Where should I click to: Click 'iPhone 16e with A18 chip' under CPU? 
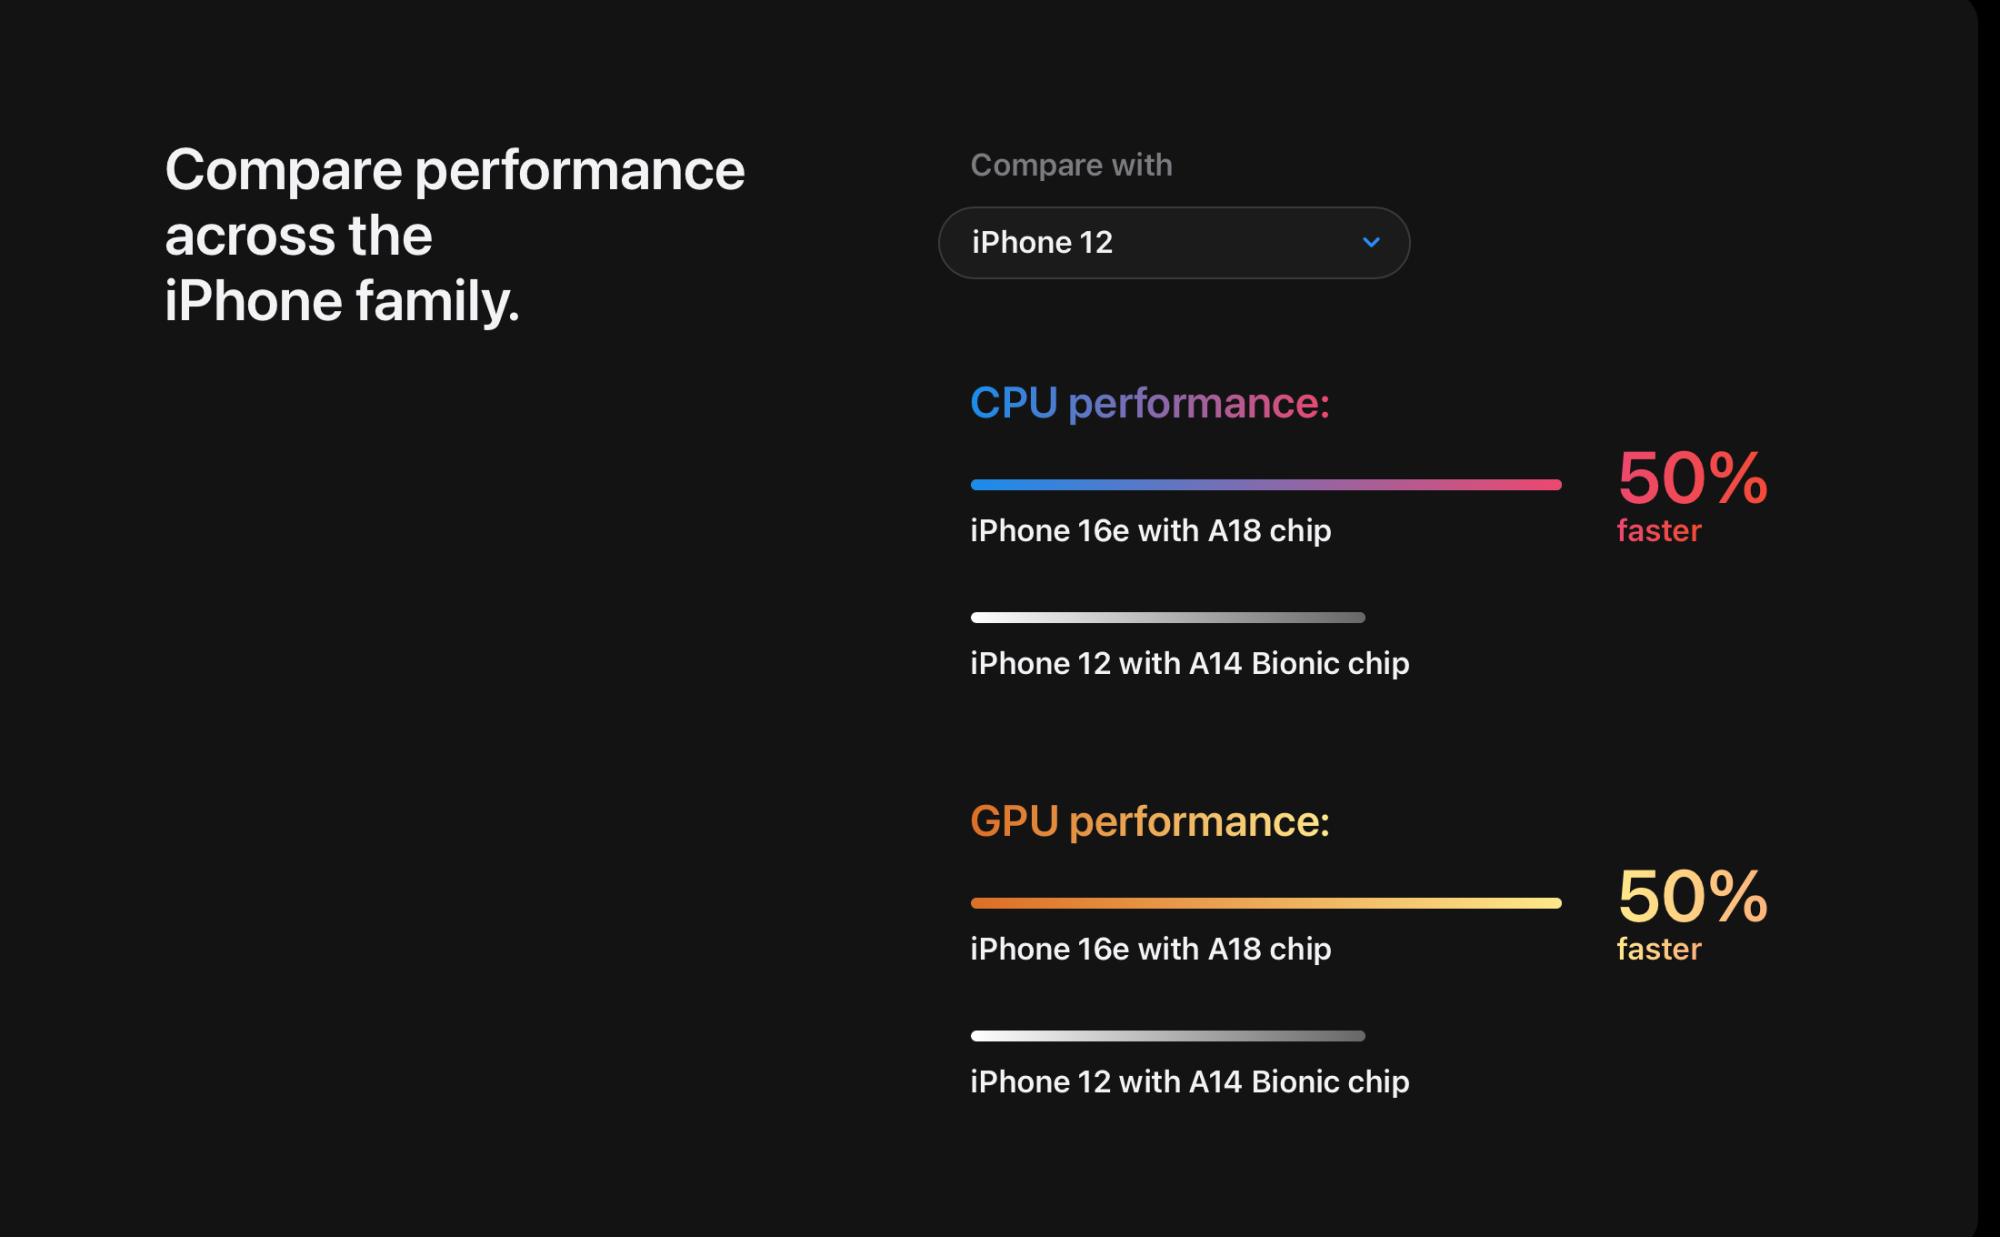pyautogui.click(x=1150, y=531)
